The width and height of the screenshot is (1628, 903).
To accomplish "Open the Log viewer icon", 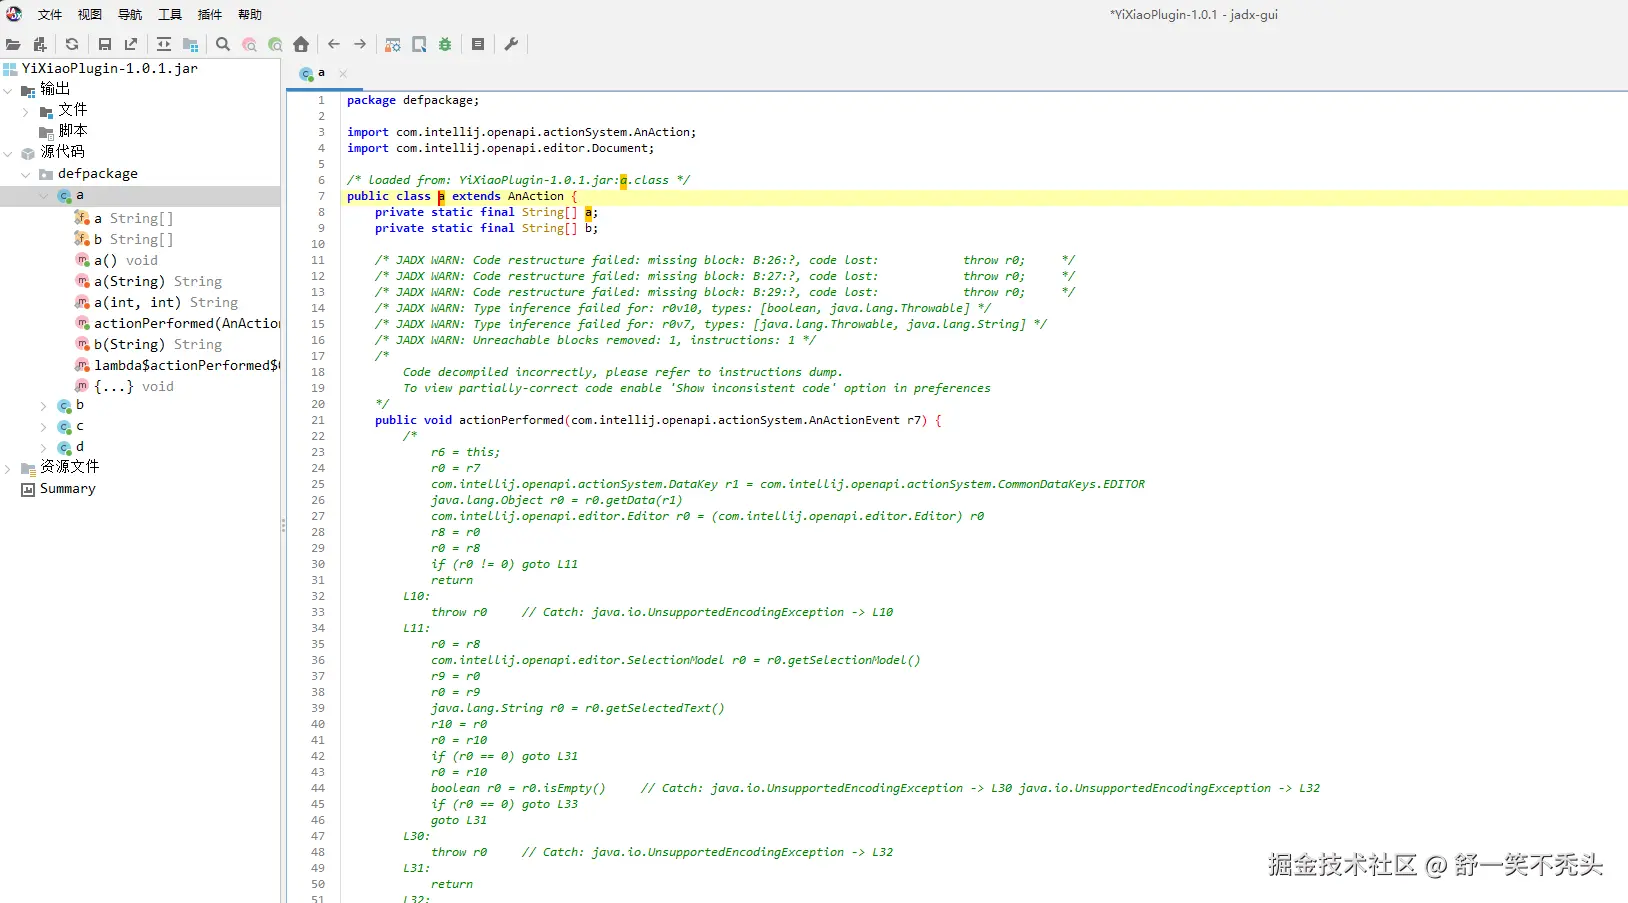I will [x=478, y=44].
